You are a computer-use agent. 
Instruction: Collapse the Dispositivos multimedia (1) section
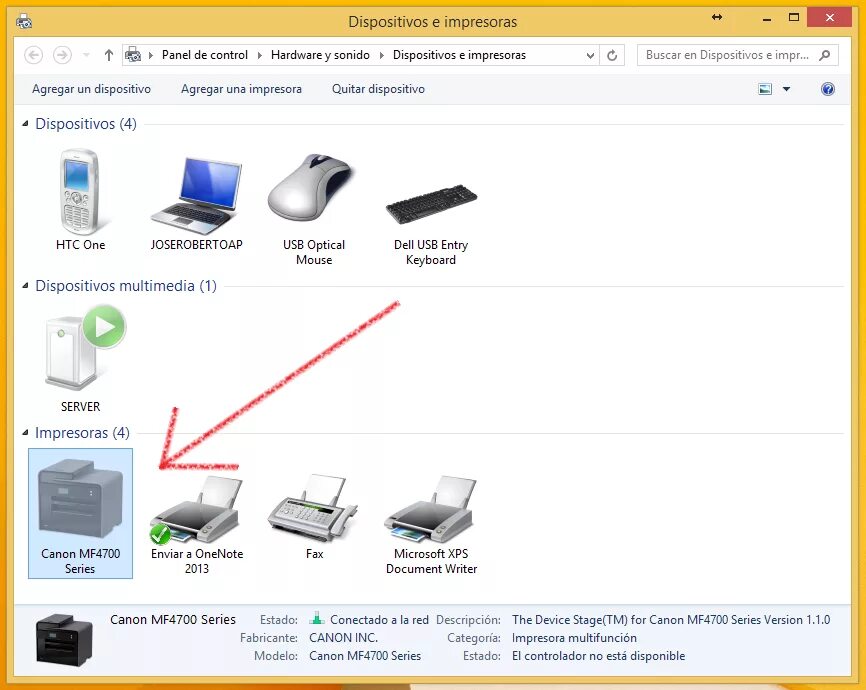25,286
